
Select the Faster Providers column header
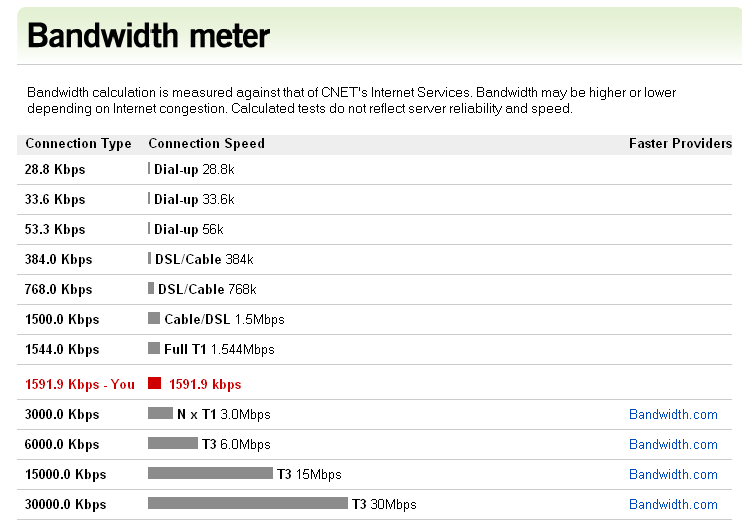pyautogui.click(x=680, y=143)
